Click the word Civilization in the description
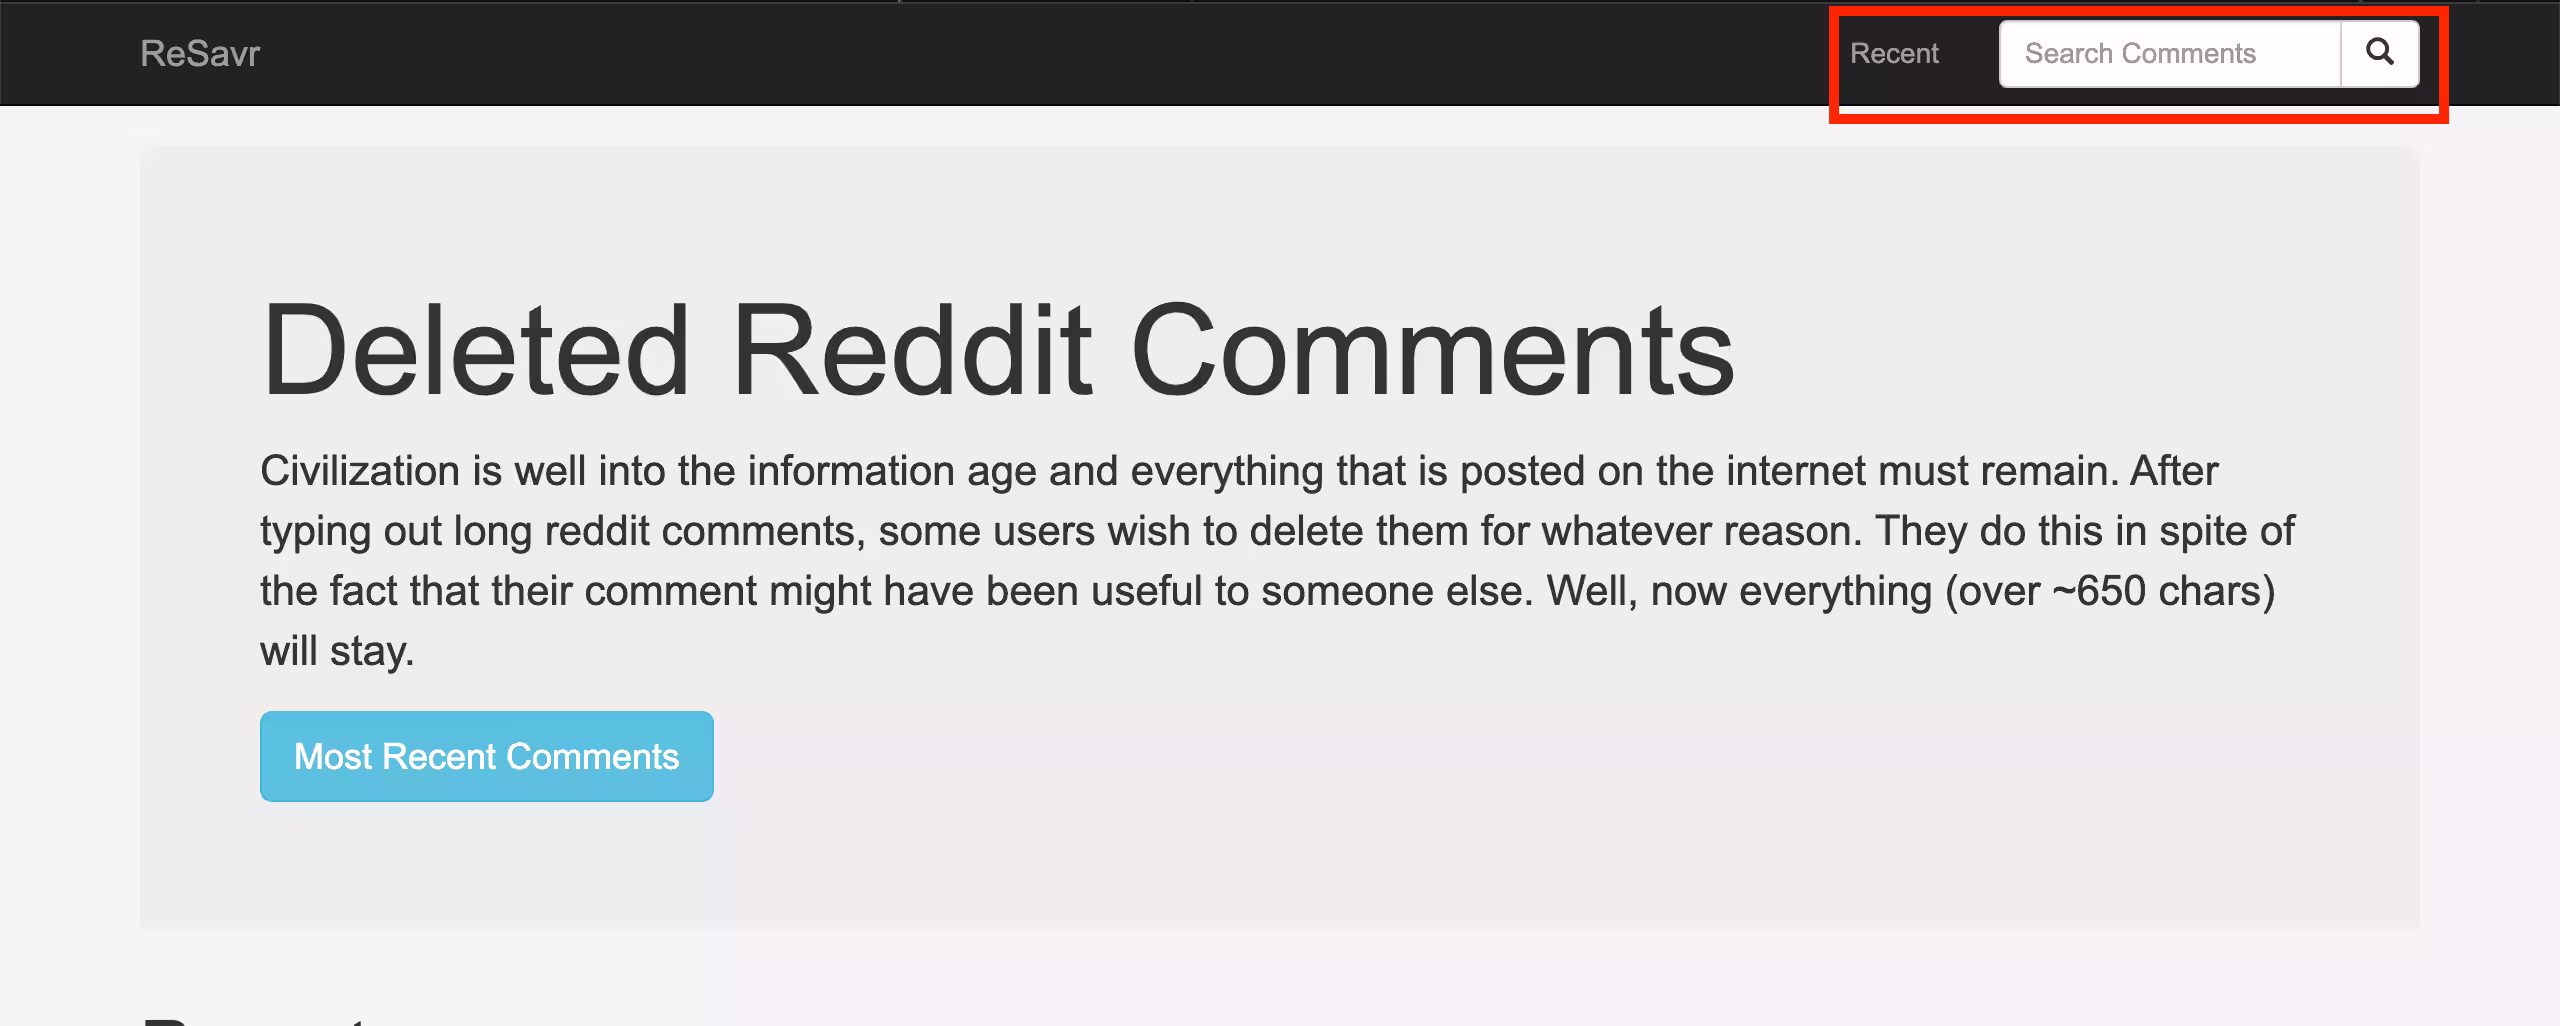2560x1026 pixels. click(x=359, y=471)
